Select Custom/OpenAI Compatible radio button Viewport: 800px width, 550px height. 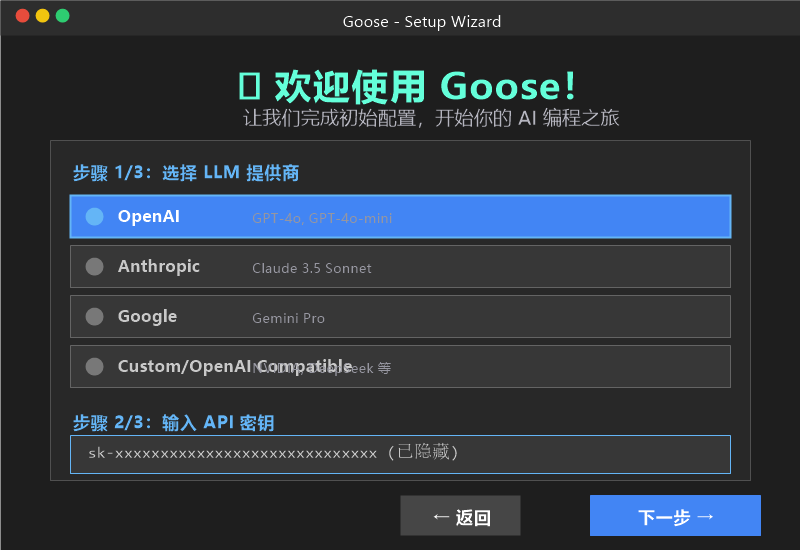coord(94,366)
